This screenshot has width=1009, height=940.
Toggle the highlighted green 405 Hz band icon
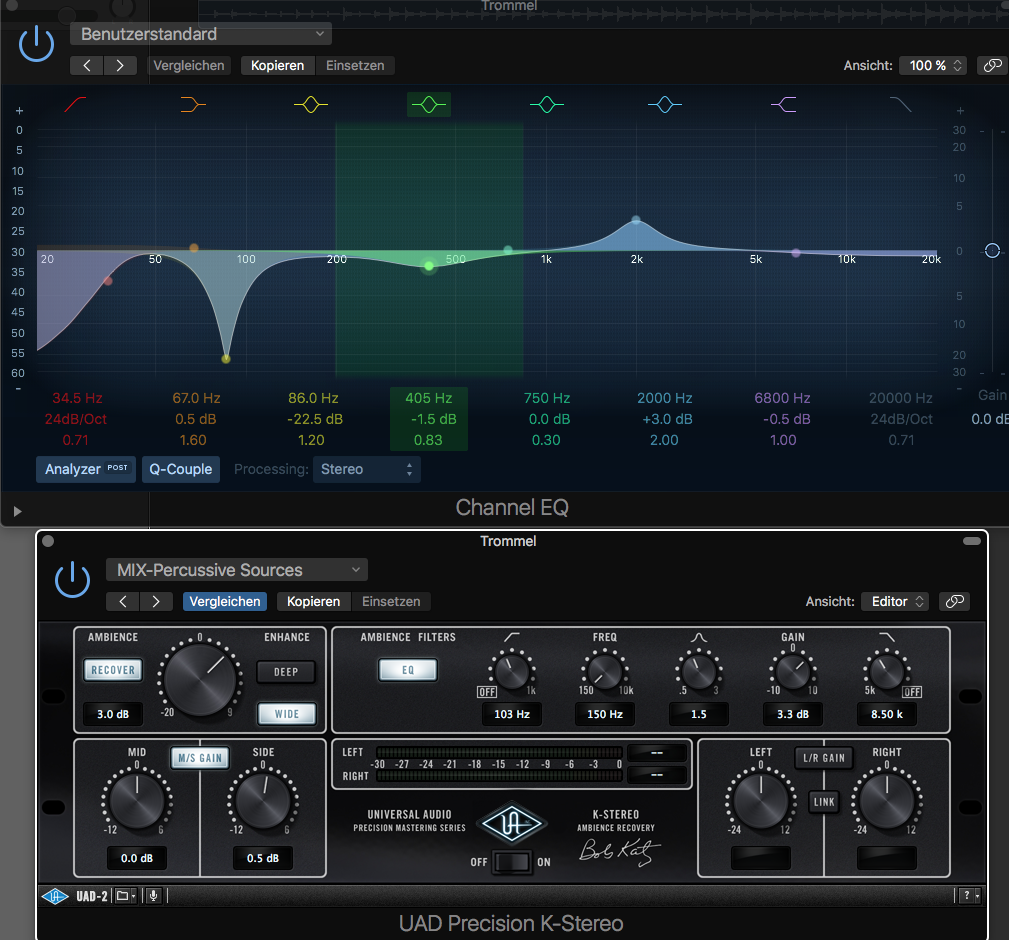pos(429,104)
